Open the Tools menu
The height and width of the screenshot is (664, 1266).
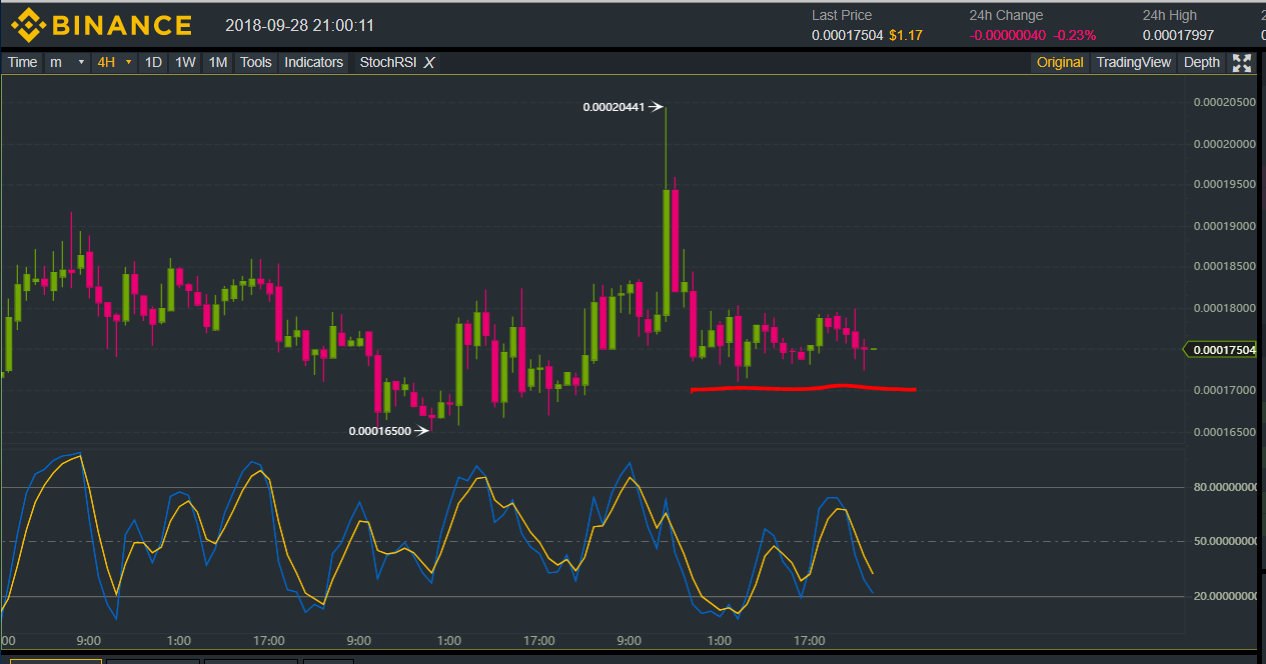pyautogui.click(x=255, y=62)
